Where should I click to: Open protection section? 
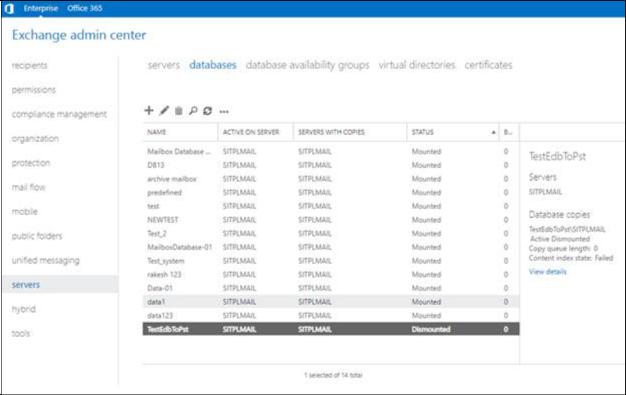[31, 163]
